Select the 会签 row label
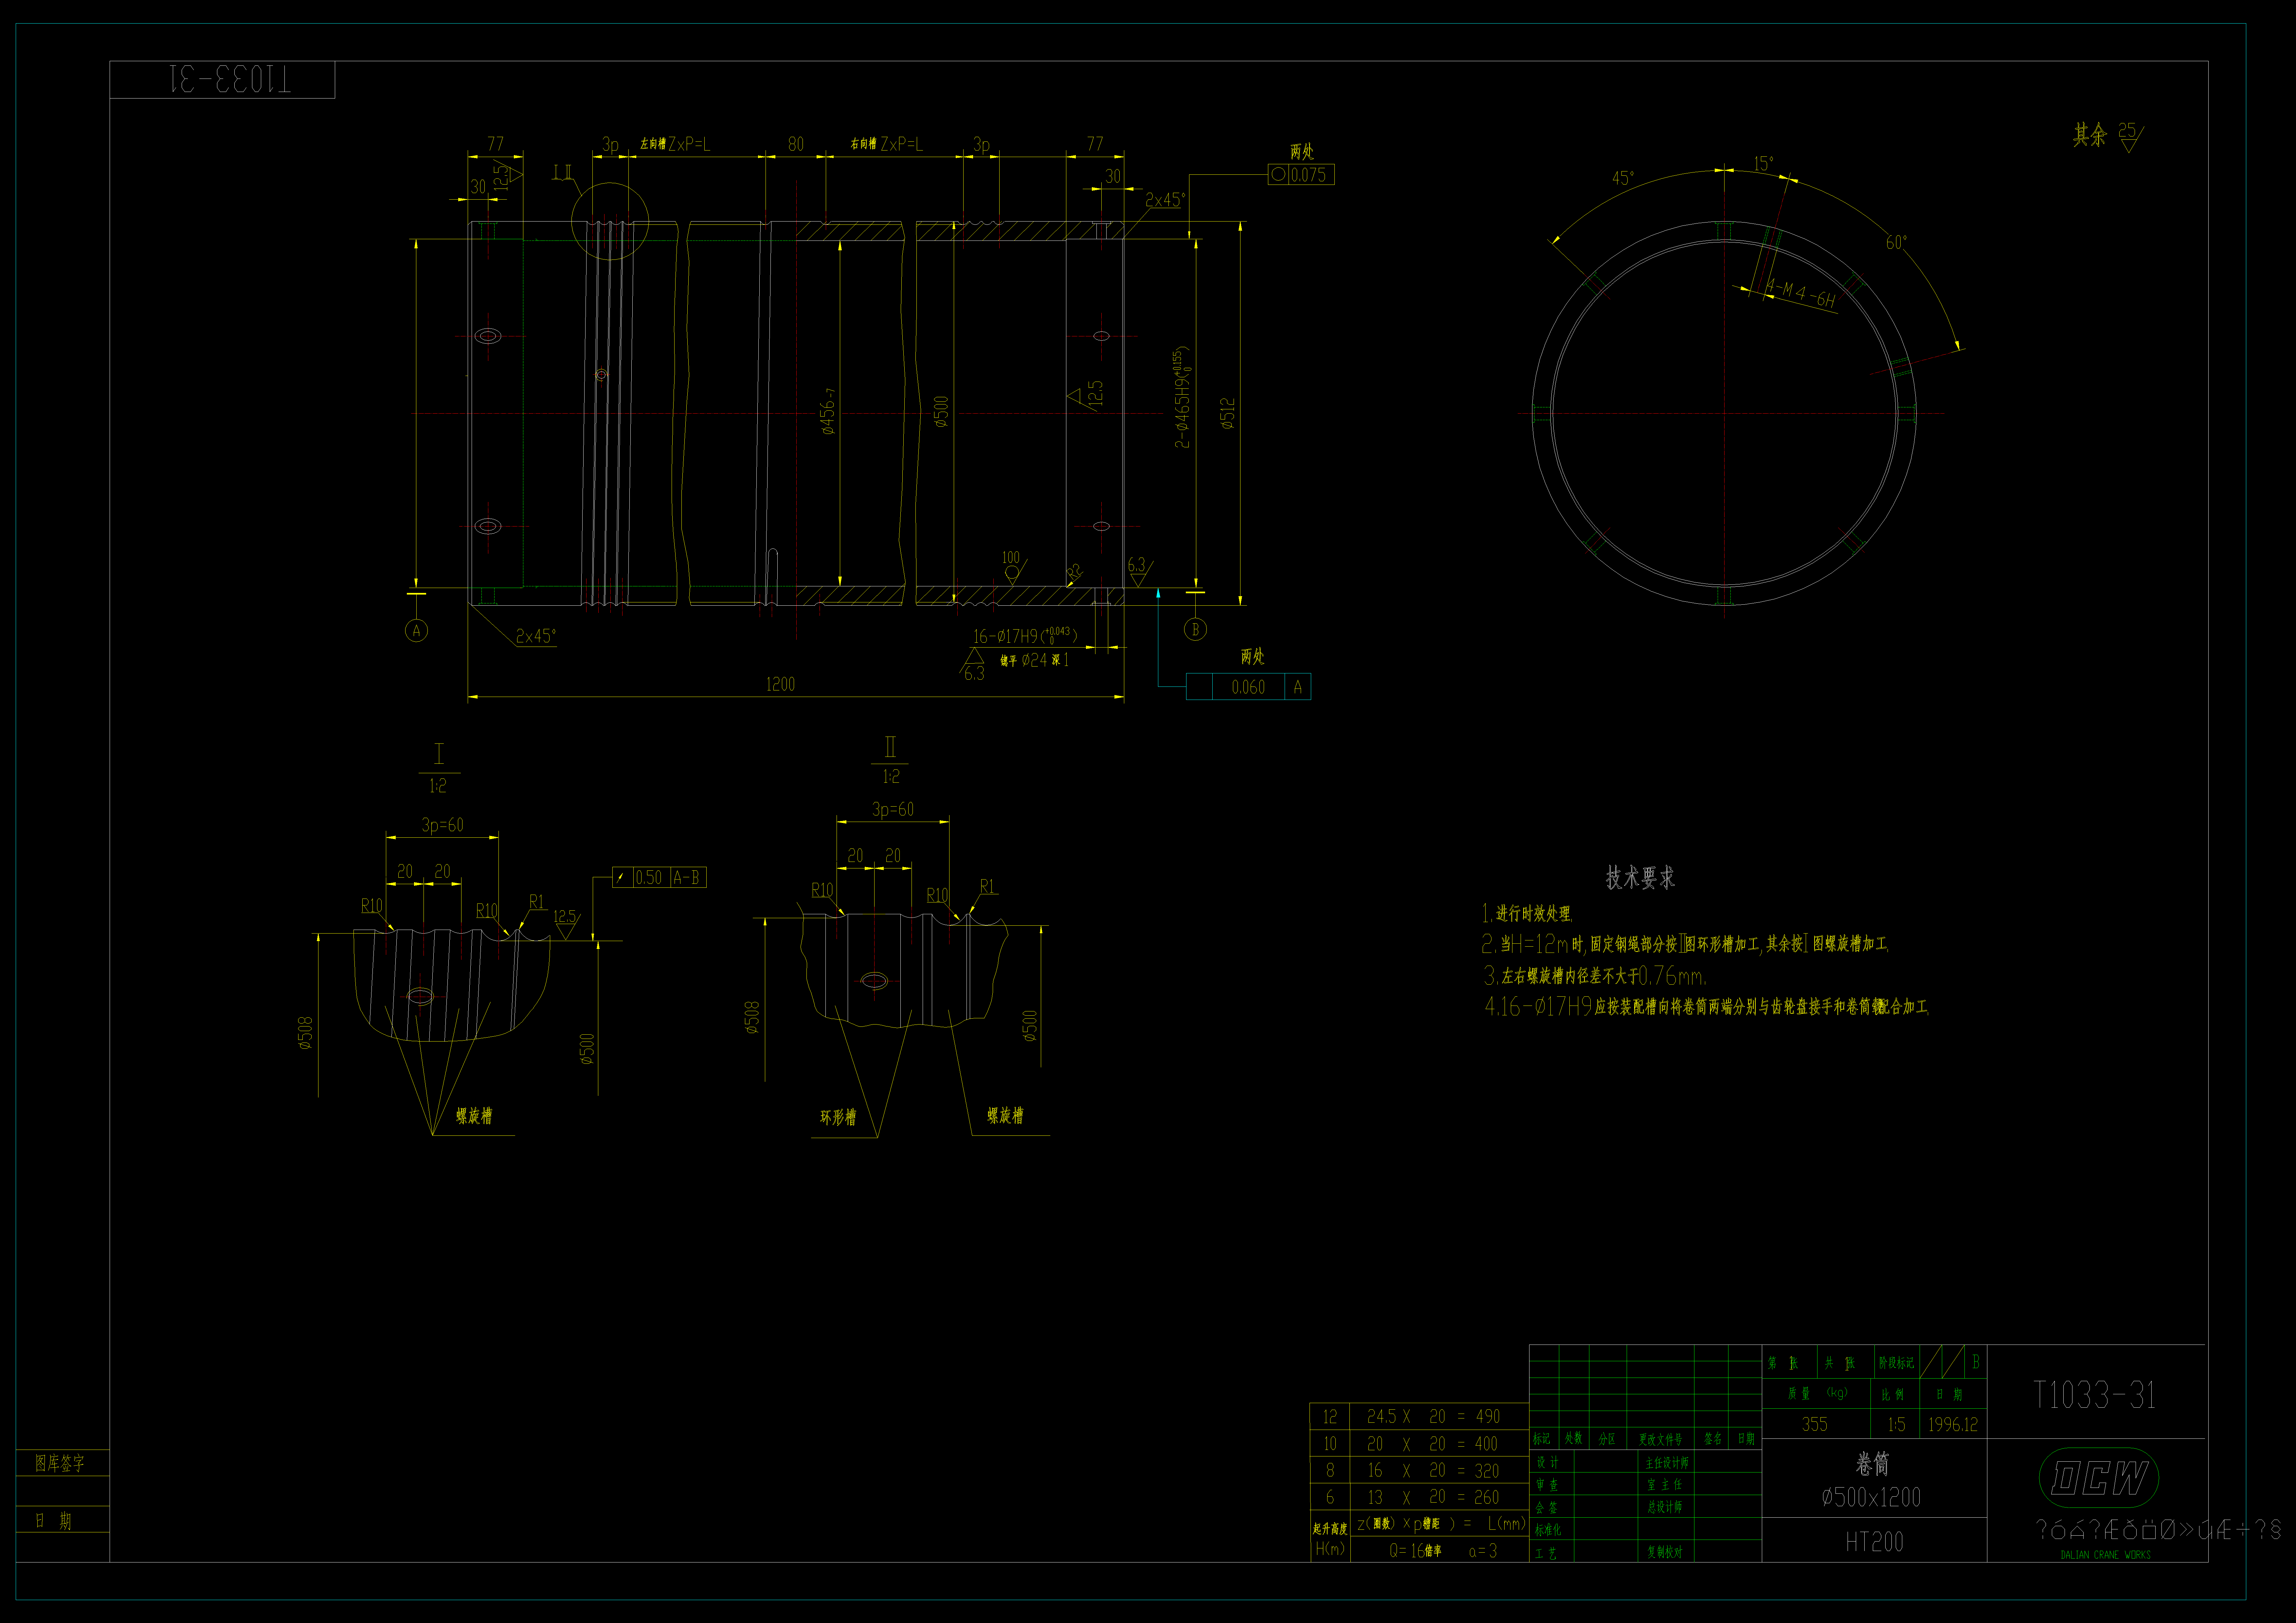 coord(1547,1508)
